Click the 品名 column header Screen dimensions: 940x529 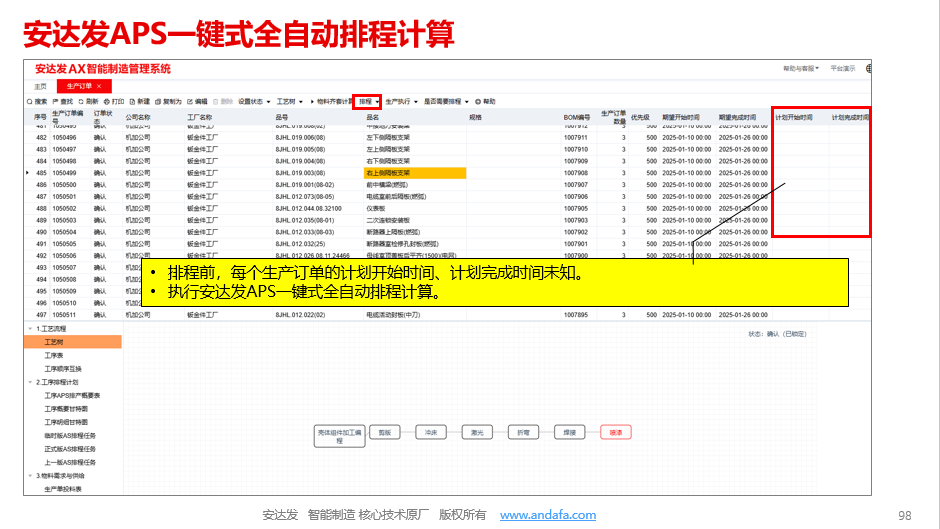point(373,118)
